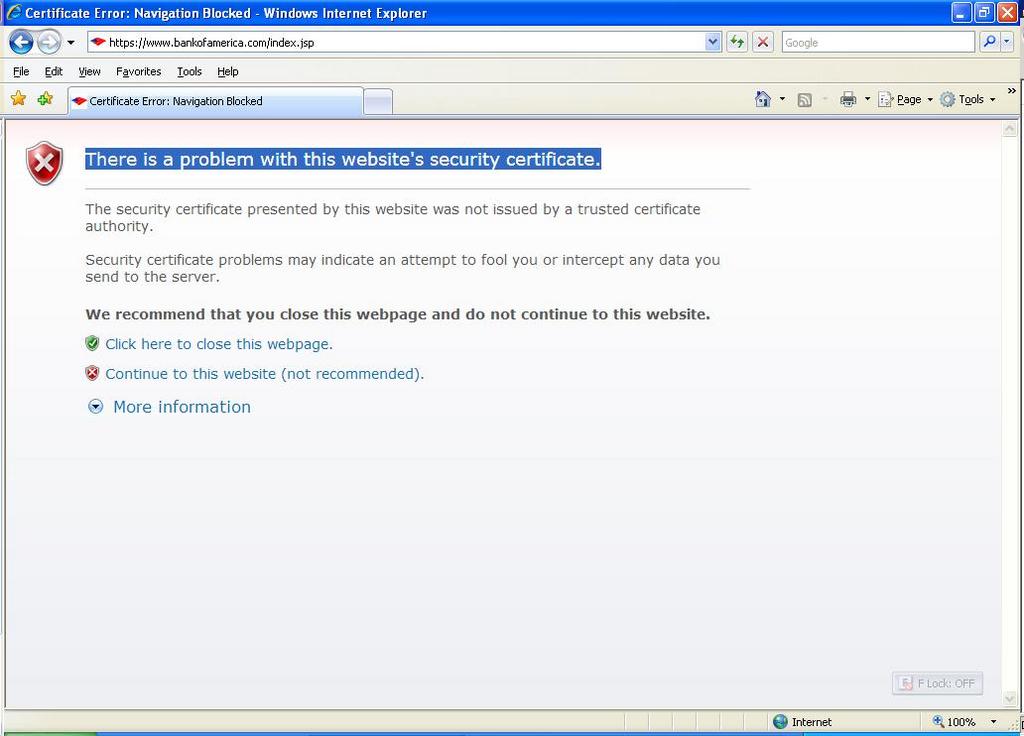This screenshot has height=736, width=1024.
Task: Run search with the magnifying glass icon
Action: [x=989, y=42]
